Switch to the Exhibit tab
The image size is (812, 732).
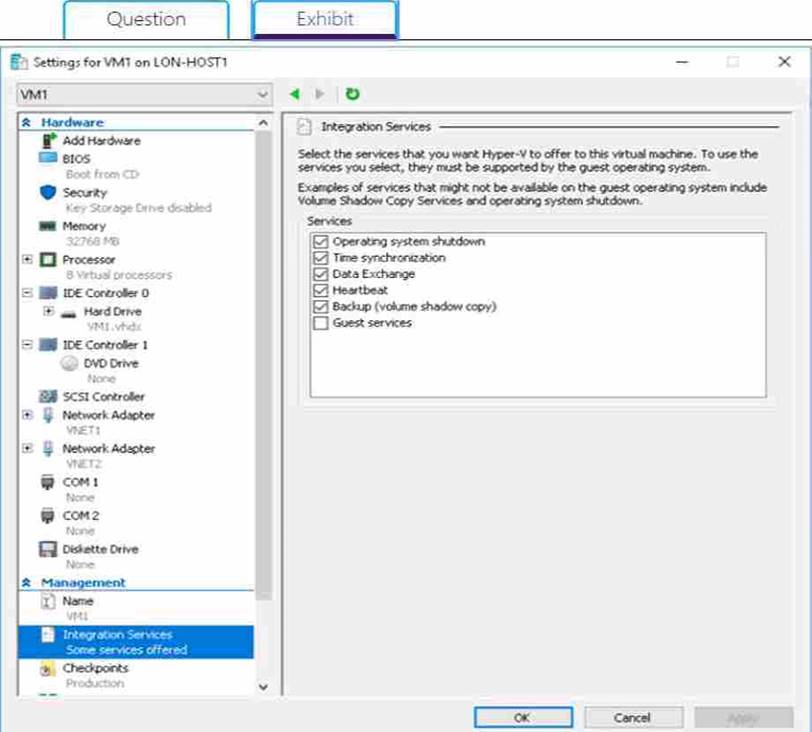(324, 19)
